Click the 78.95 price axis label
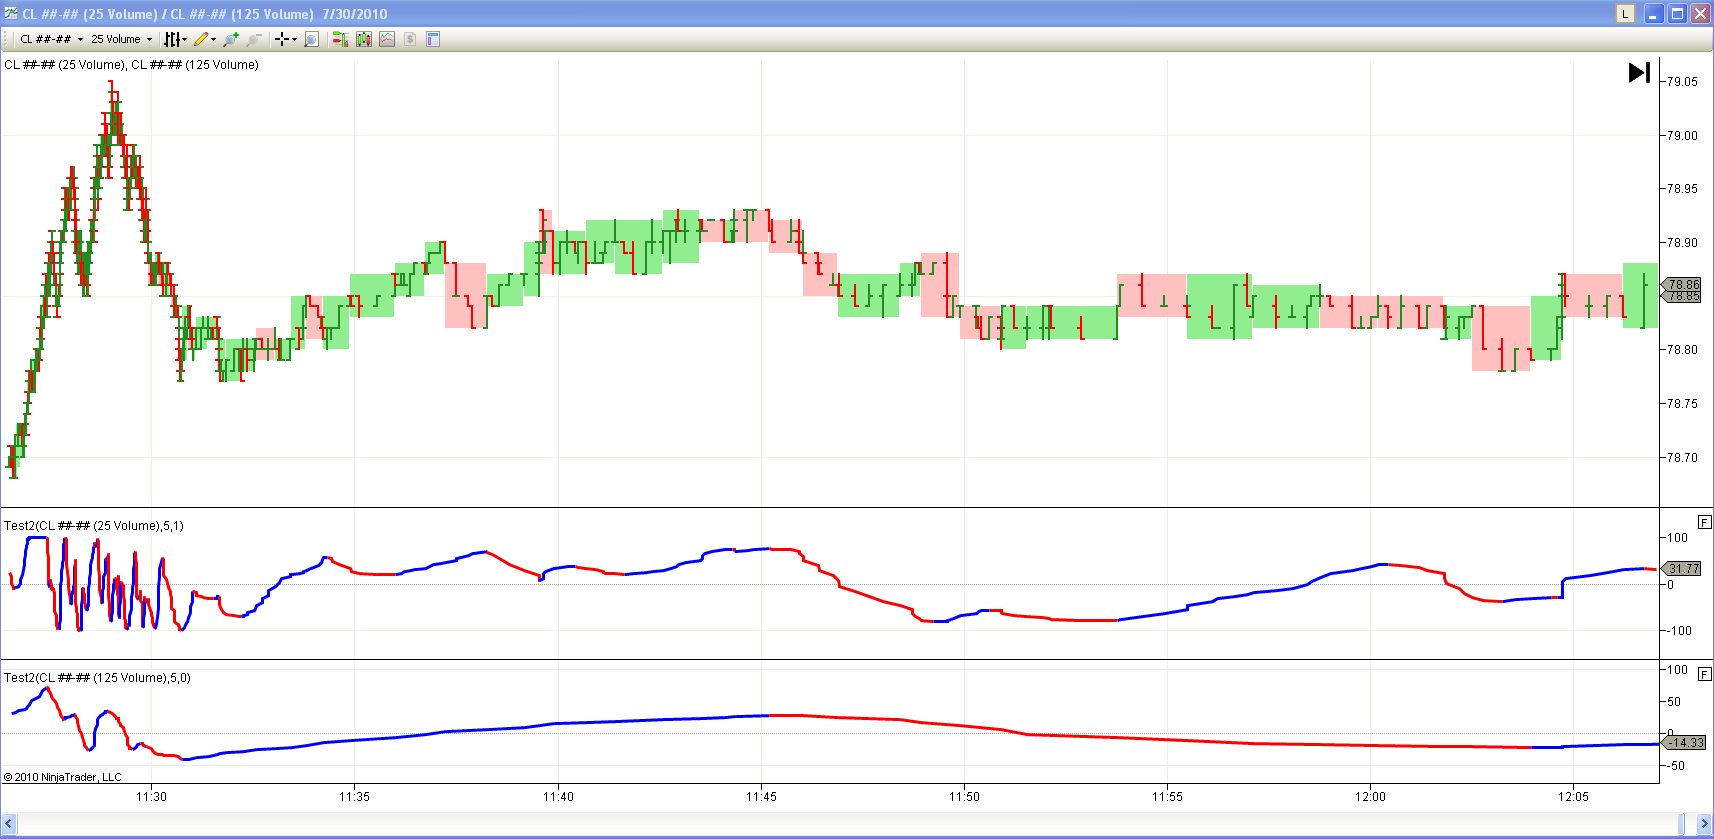The height and width of the screenshot is (839, 1714). (1683, 189)
